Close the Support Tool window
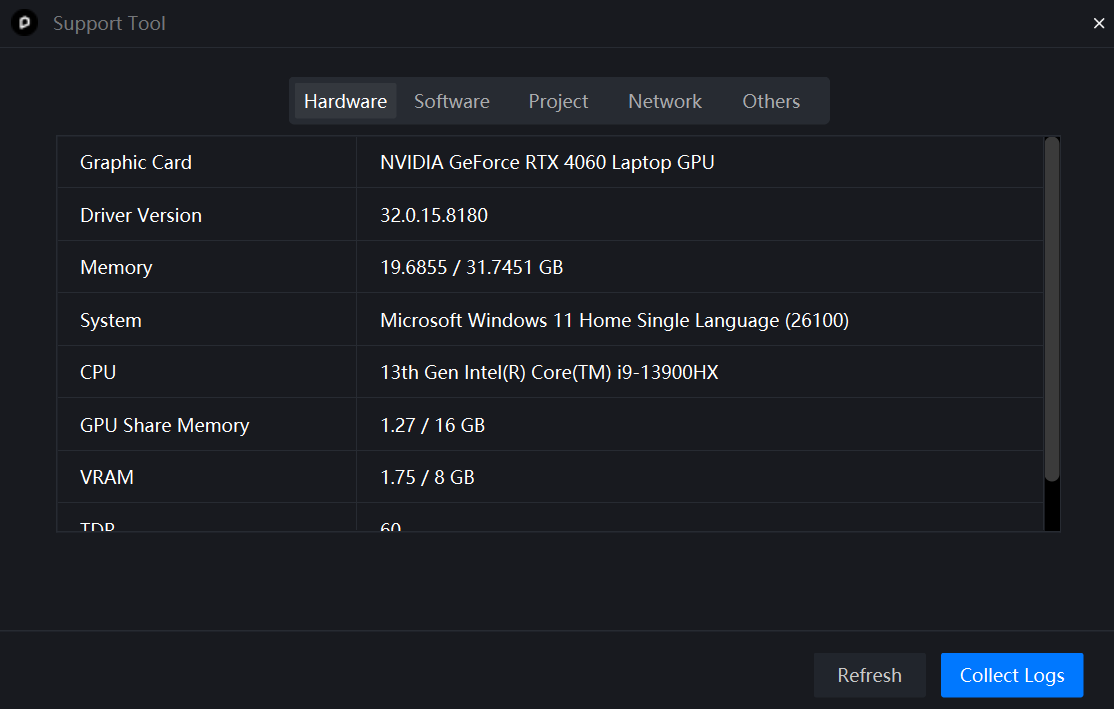The height and width of the screenshot is (709, 1114). [x=1098, y=22]
